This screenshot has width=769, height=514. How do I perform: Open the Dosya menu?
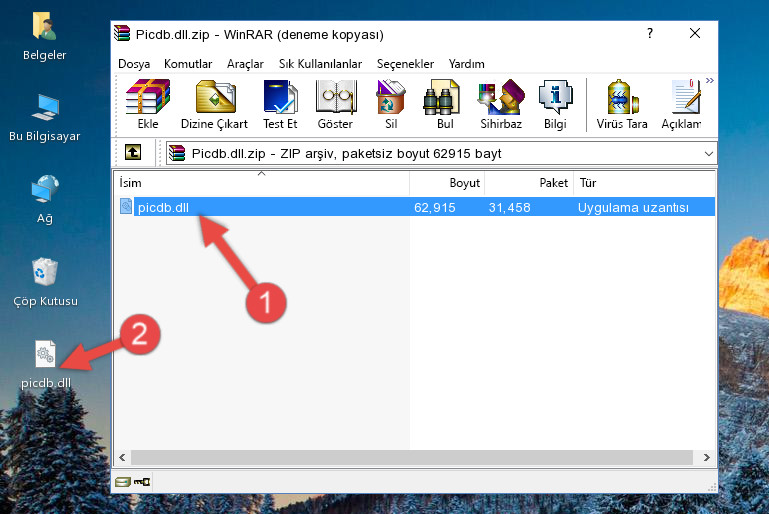(x=134, y=64)
